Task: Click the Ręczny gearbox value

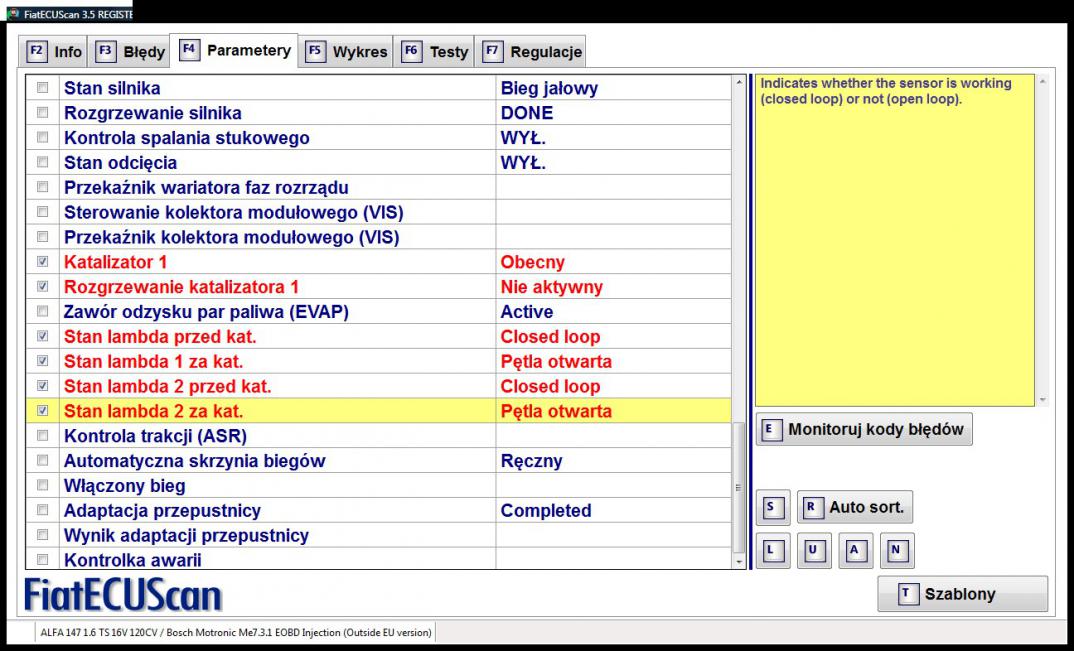Action: (532, 461)
